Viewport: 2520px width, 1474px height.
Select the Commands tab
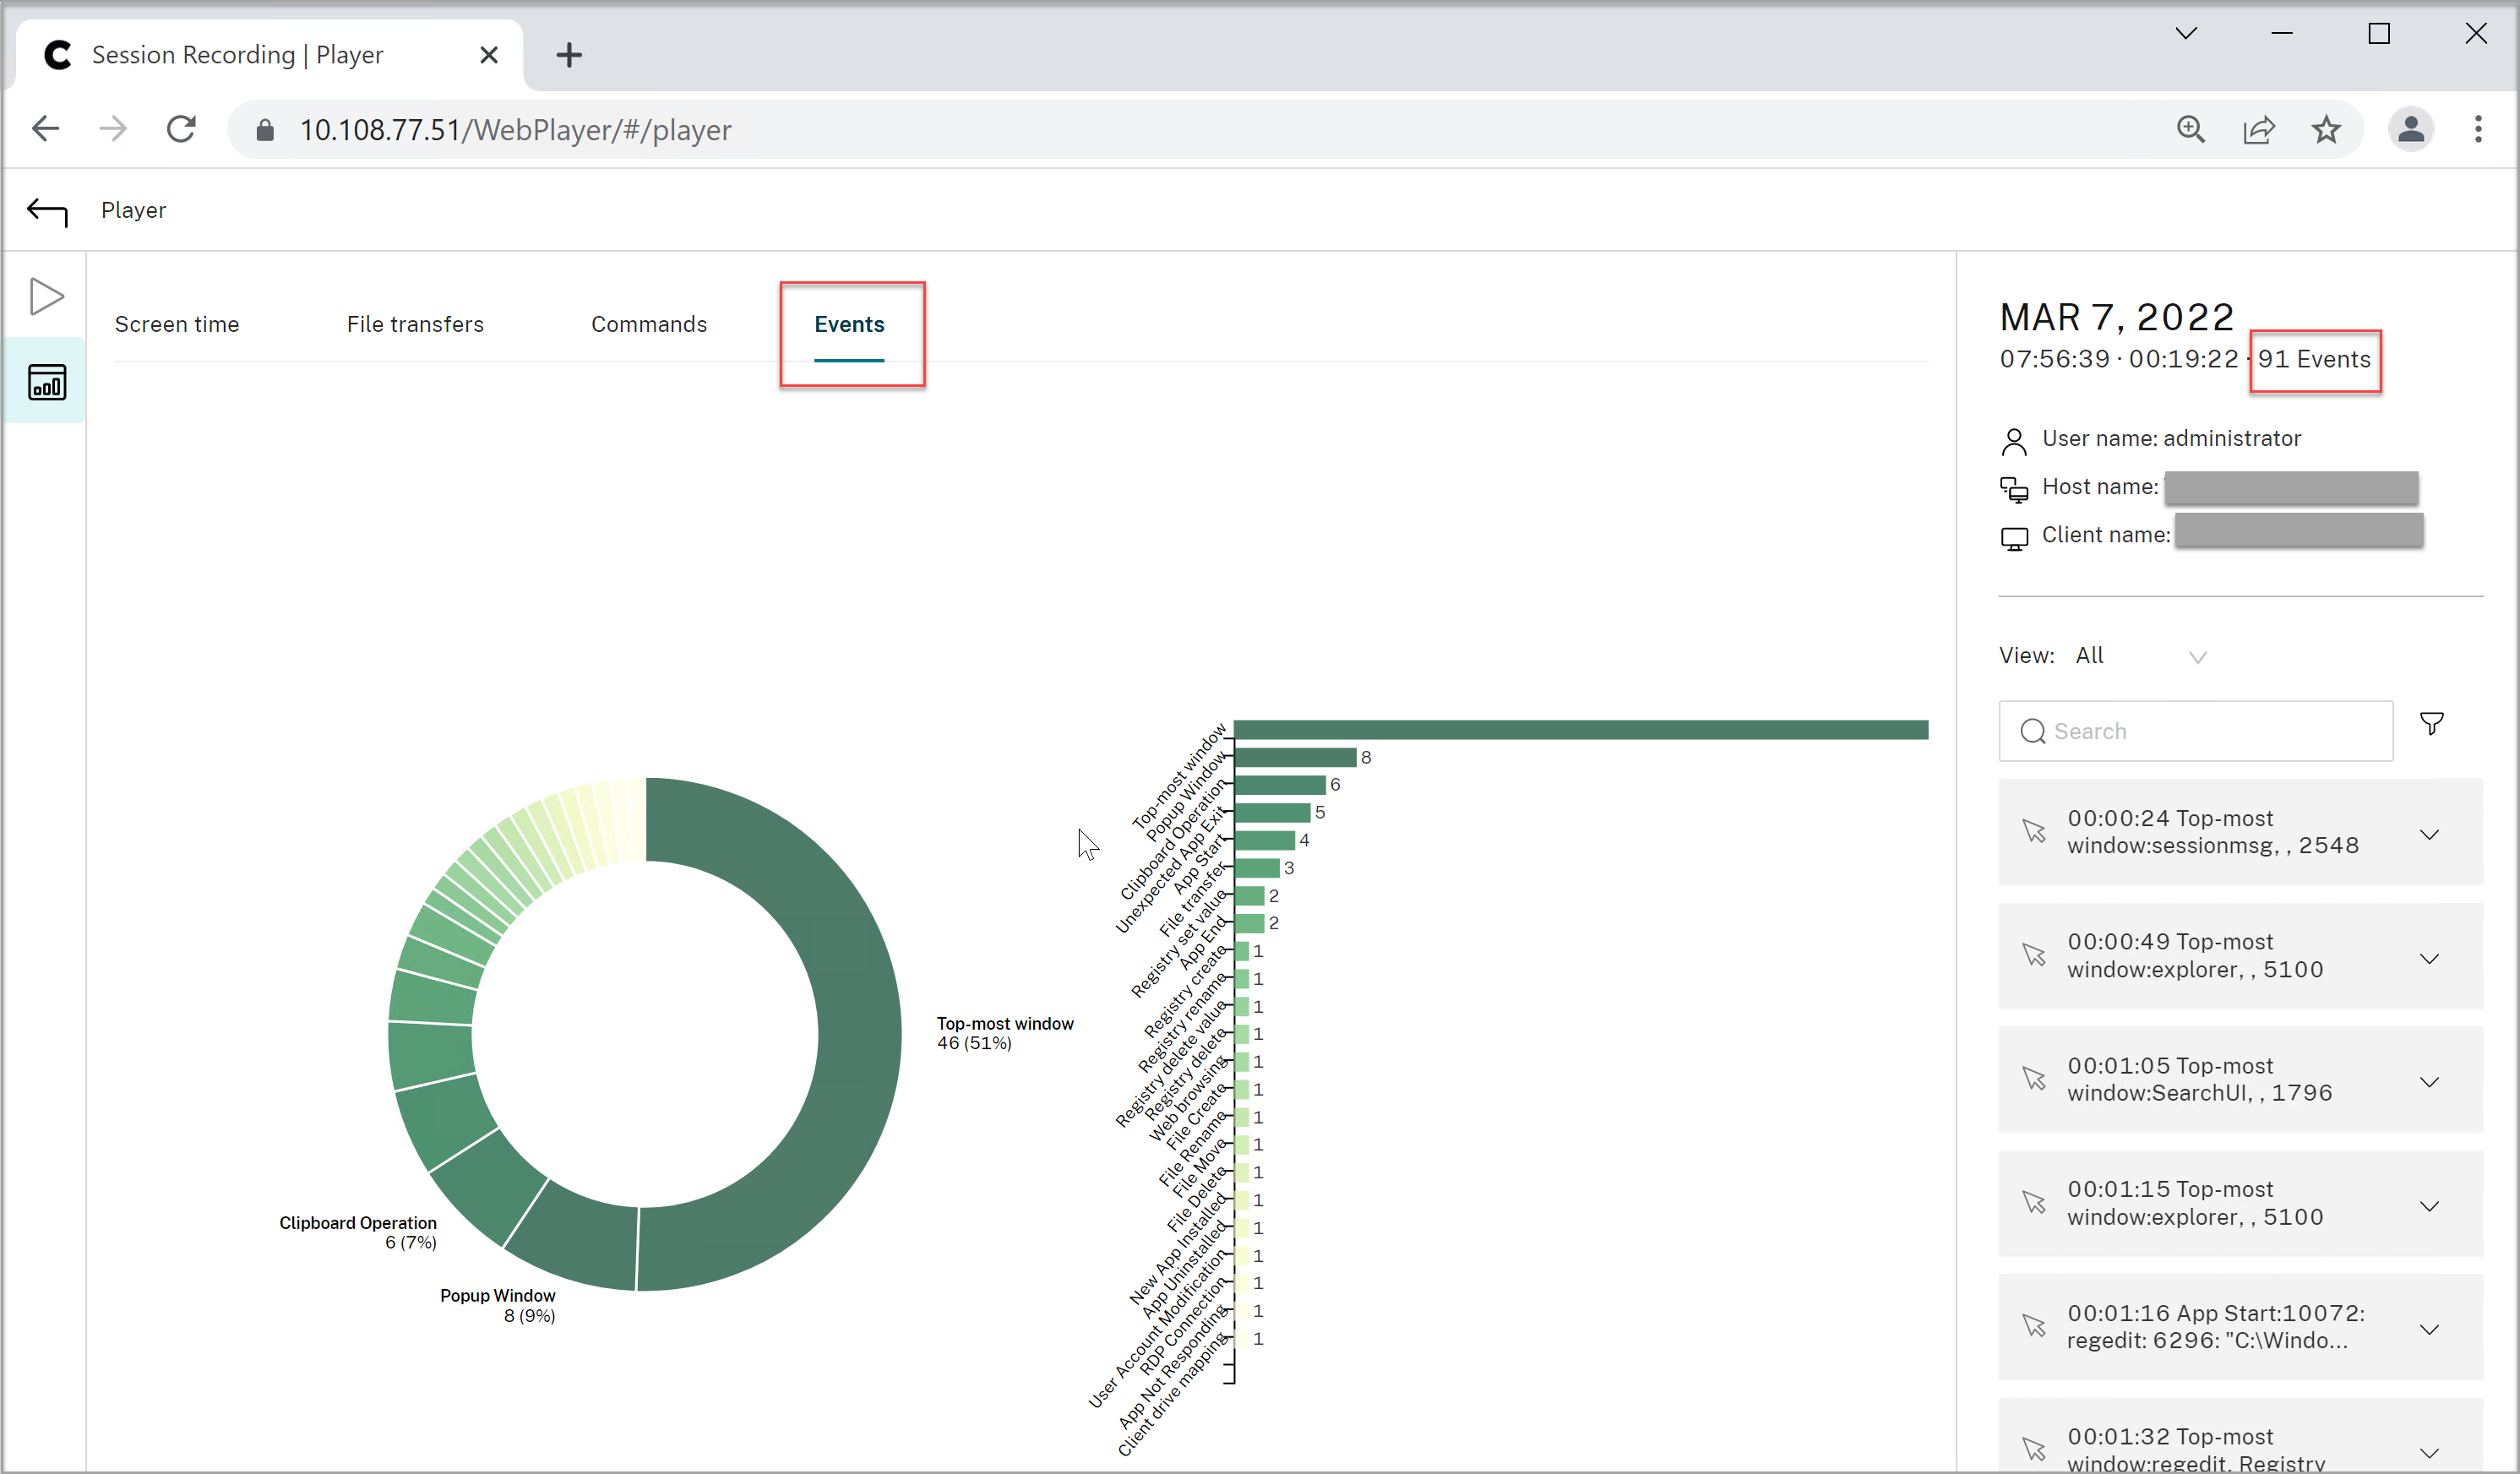click(650, 323)
